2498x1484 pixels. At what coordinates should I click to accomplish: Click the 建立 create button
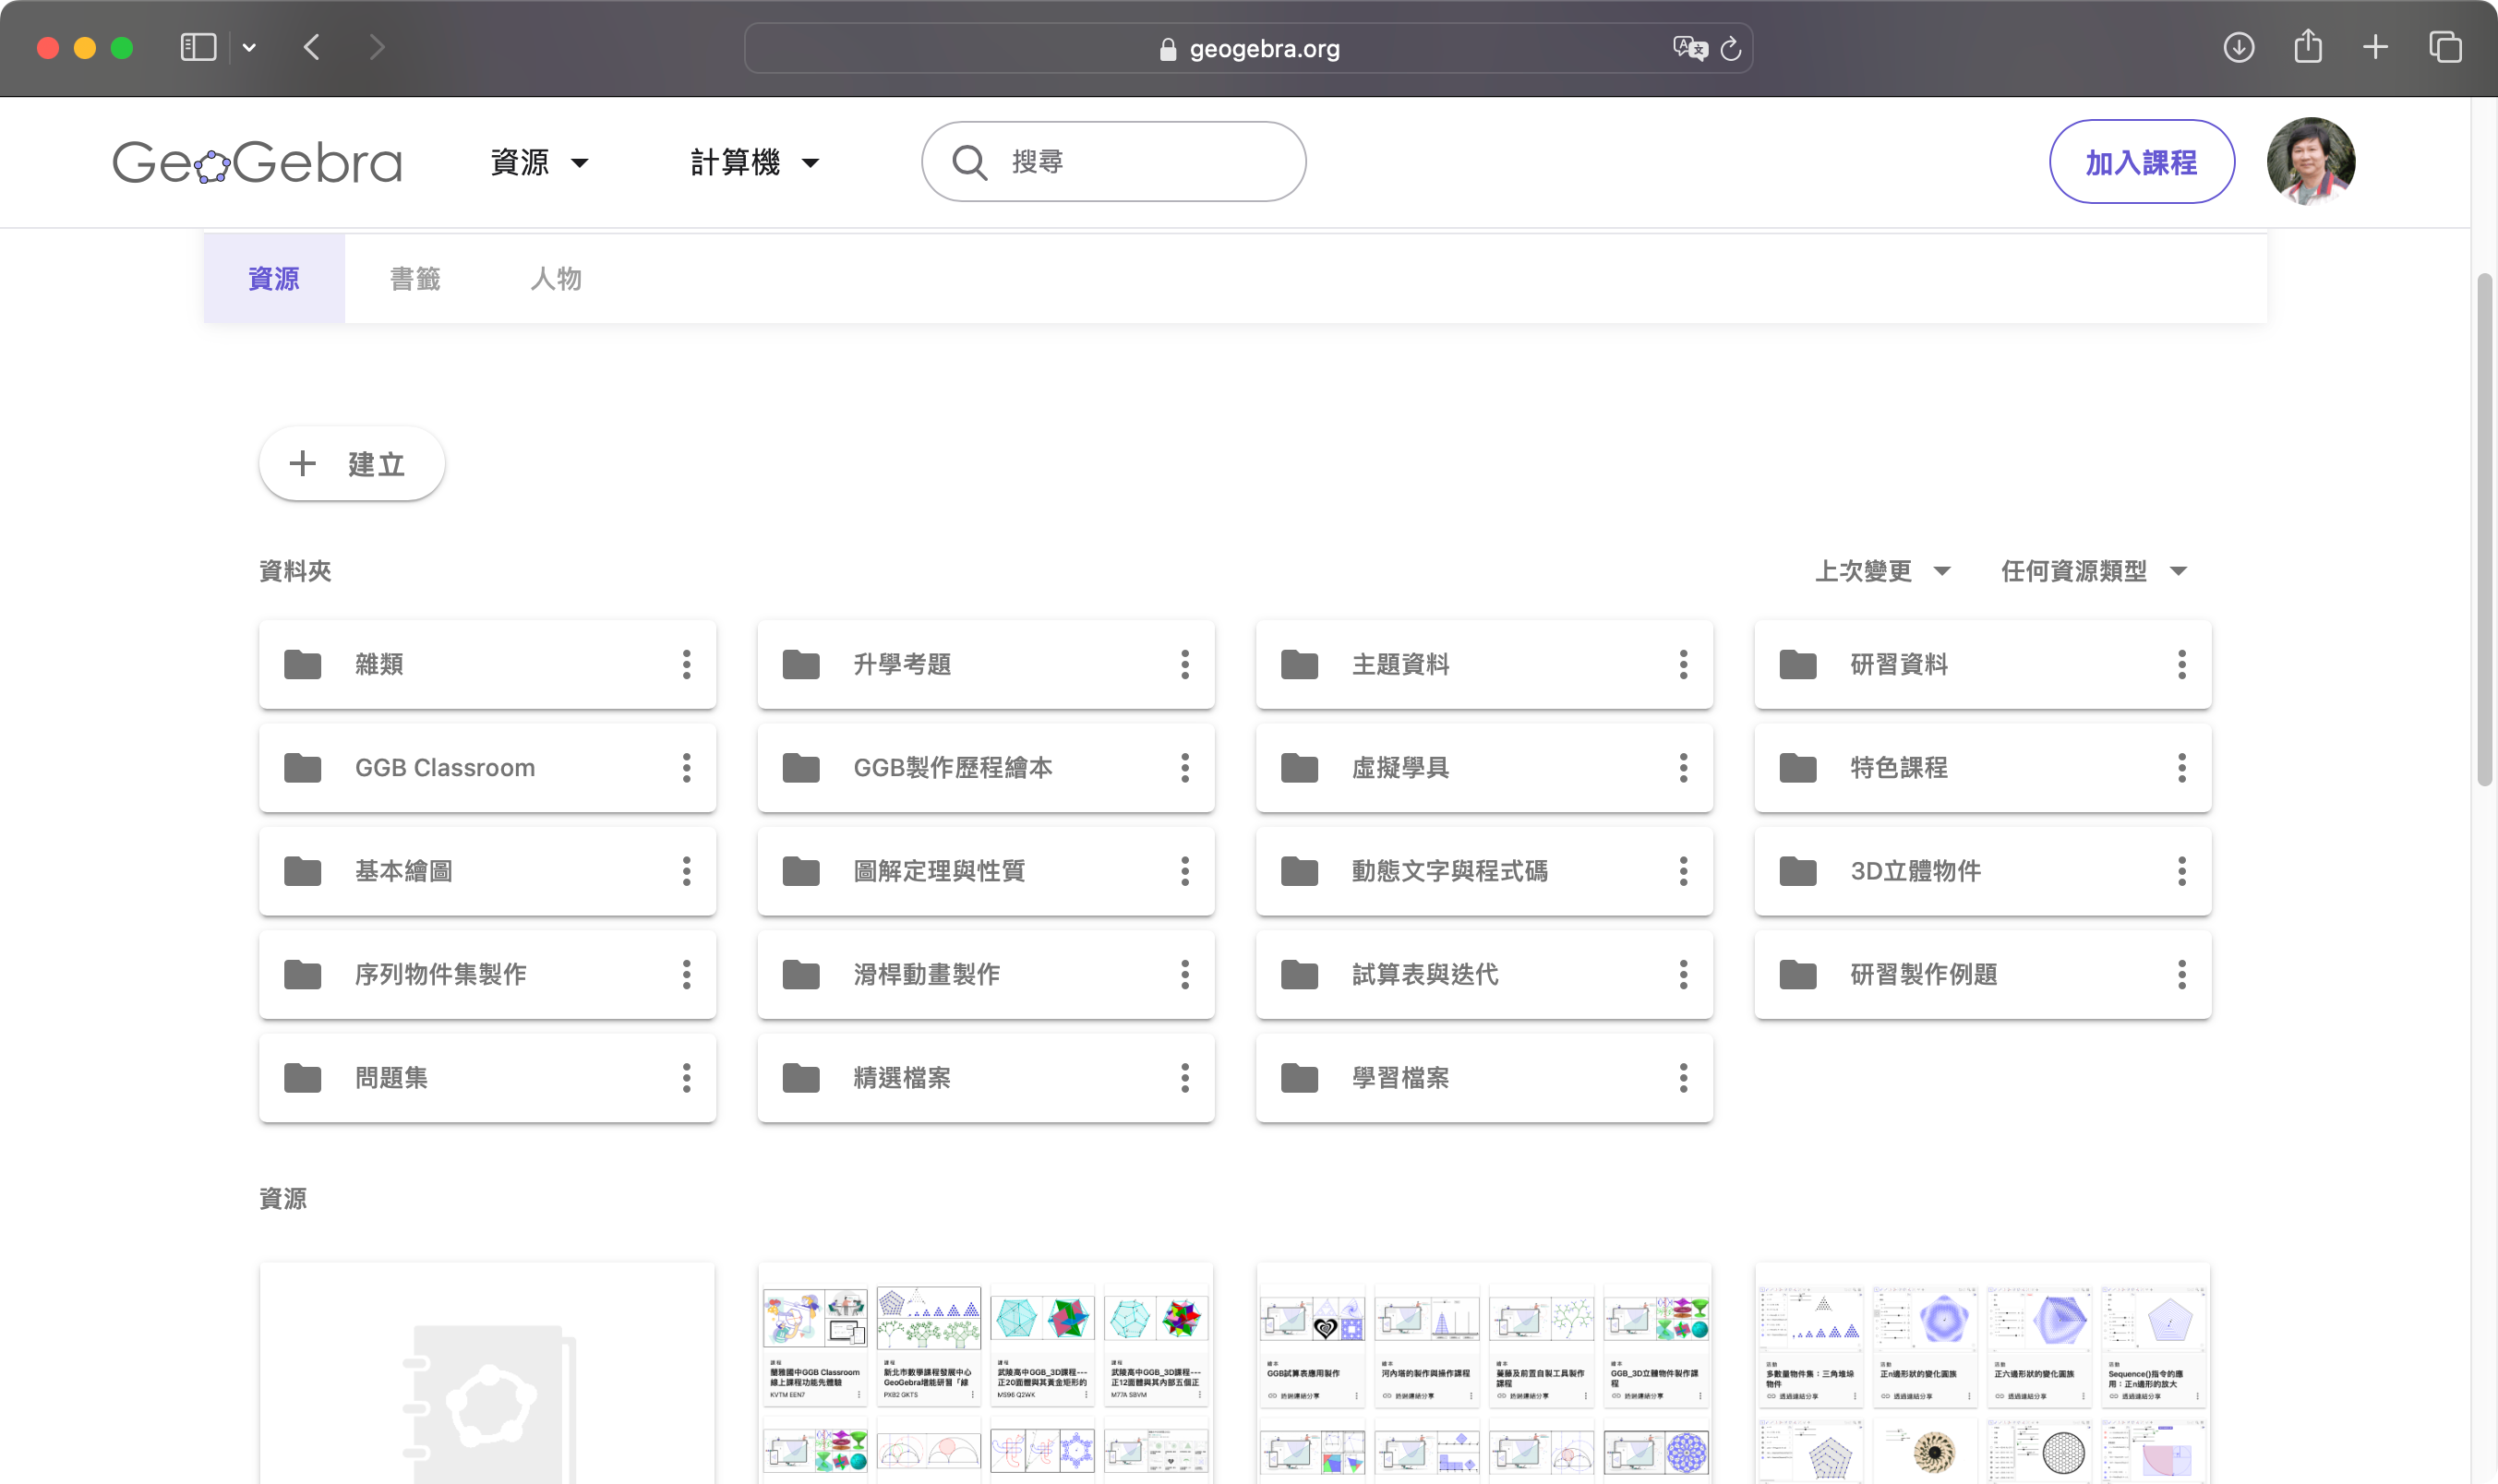tap(352, 464)
